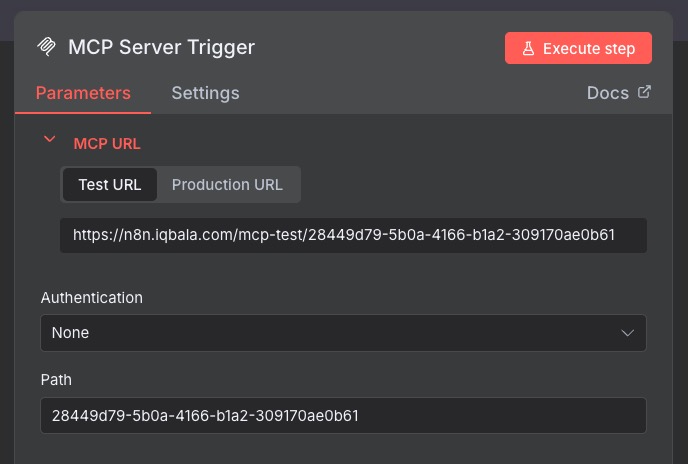The image size is (688, 464).
Task: Click the dimmed backdrop above the panel
Action: [x=340, y=5]
